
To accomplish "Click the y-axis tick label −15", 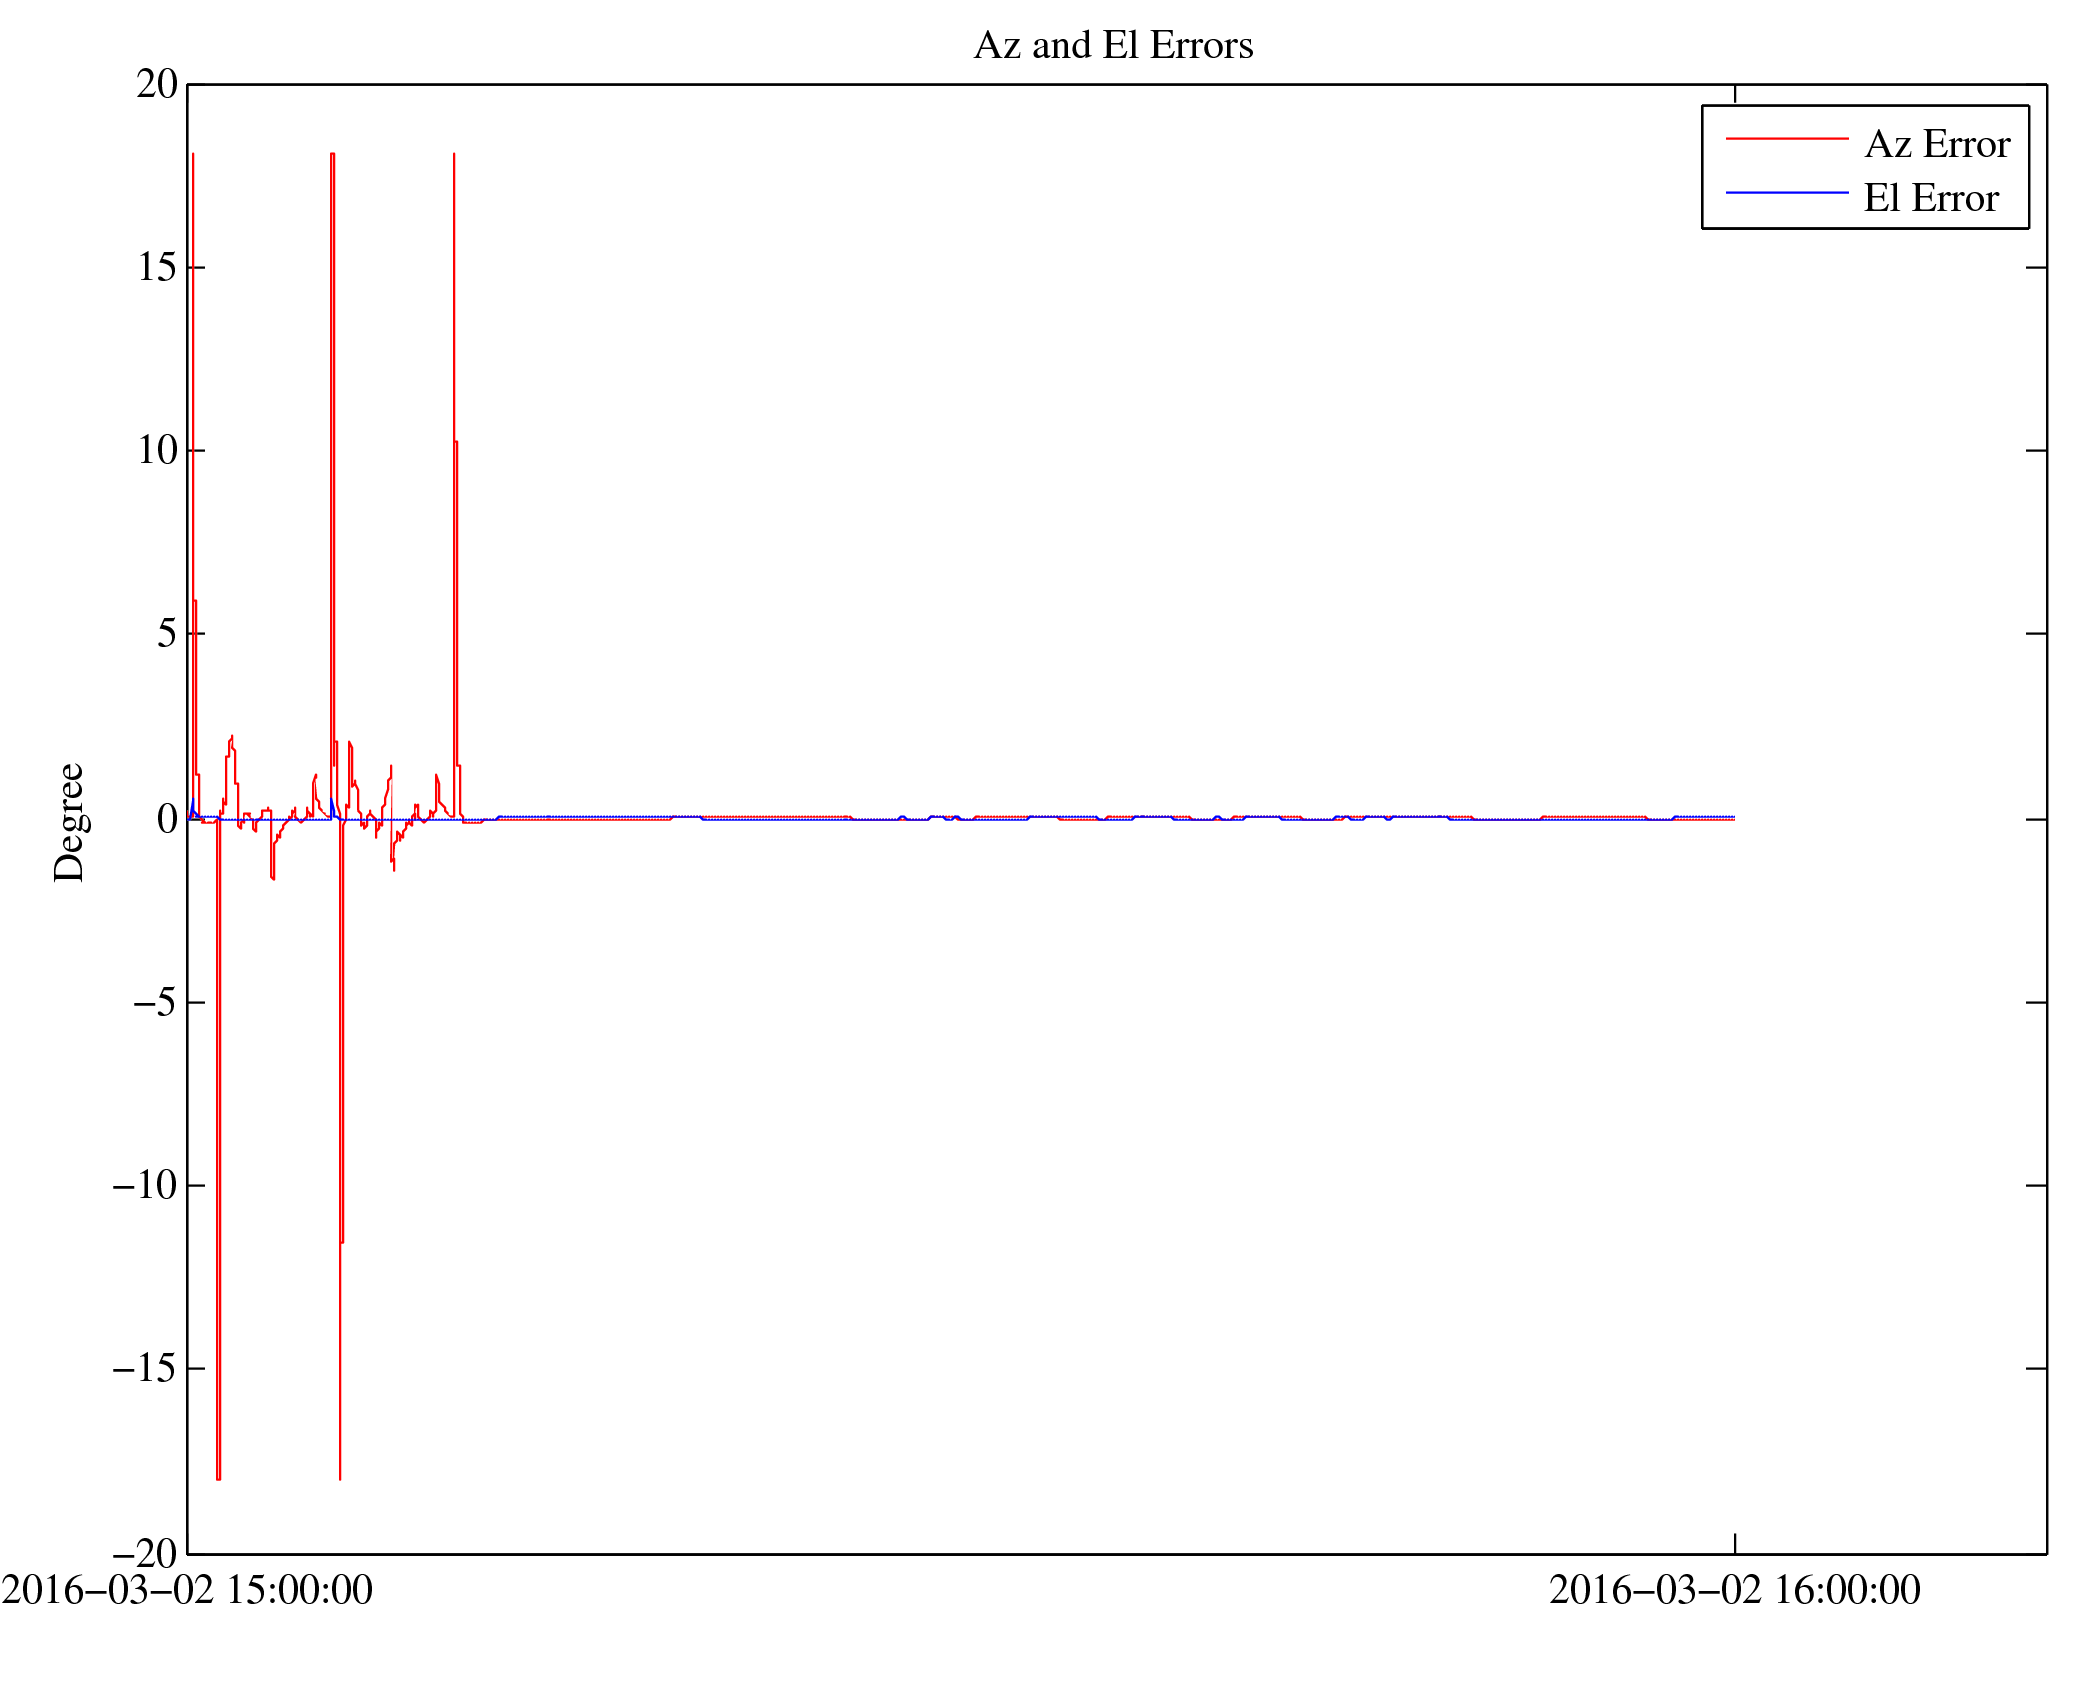I will click(145, 1368).
